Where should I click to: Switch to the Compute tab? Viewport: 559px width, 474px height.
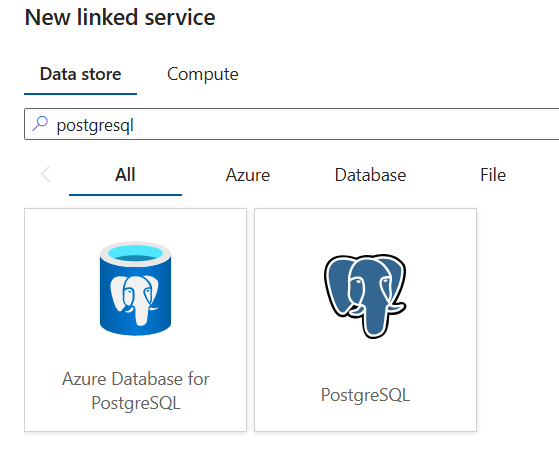tap(202, 74)
